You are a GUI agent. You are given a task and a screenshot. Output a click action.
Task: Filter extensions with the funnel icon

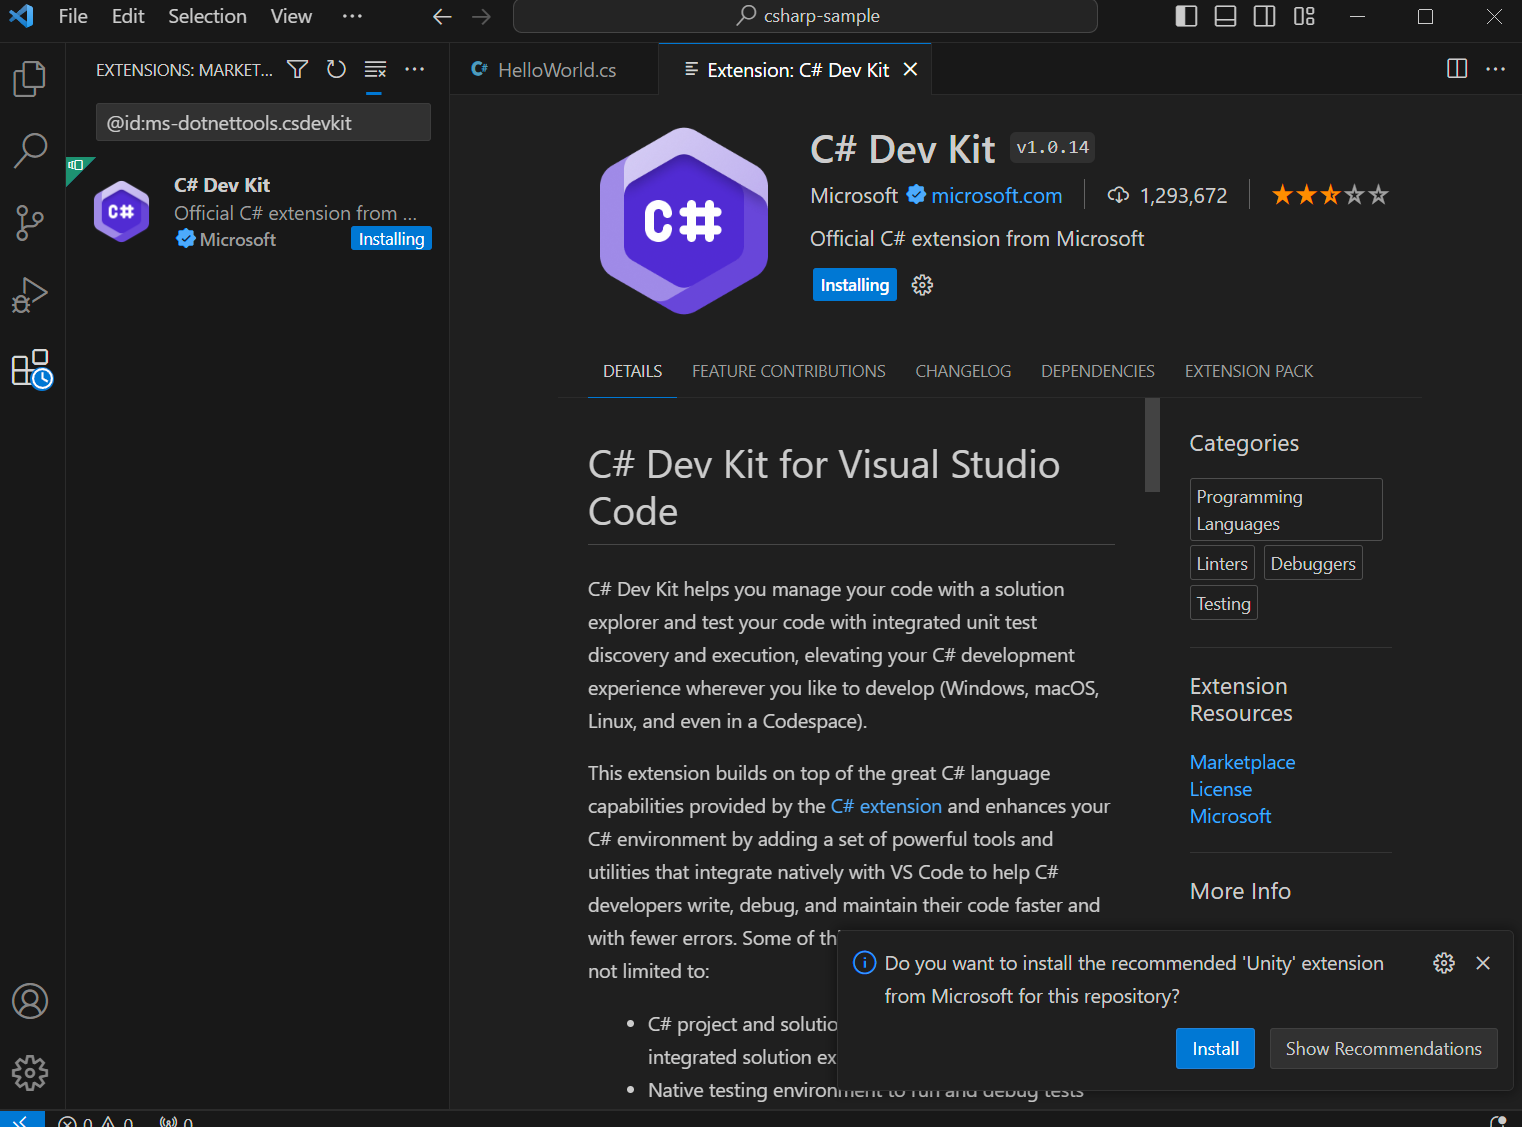[297, 69]
